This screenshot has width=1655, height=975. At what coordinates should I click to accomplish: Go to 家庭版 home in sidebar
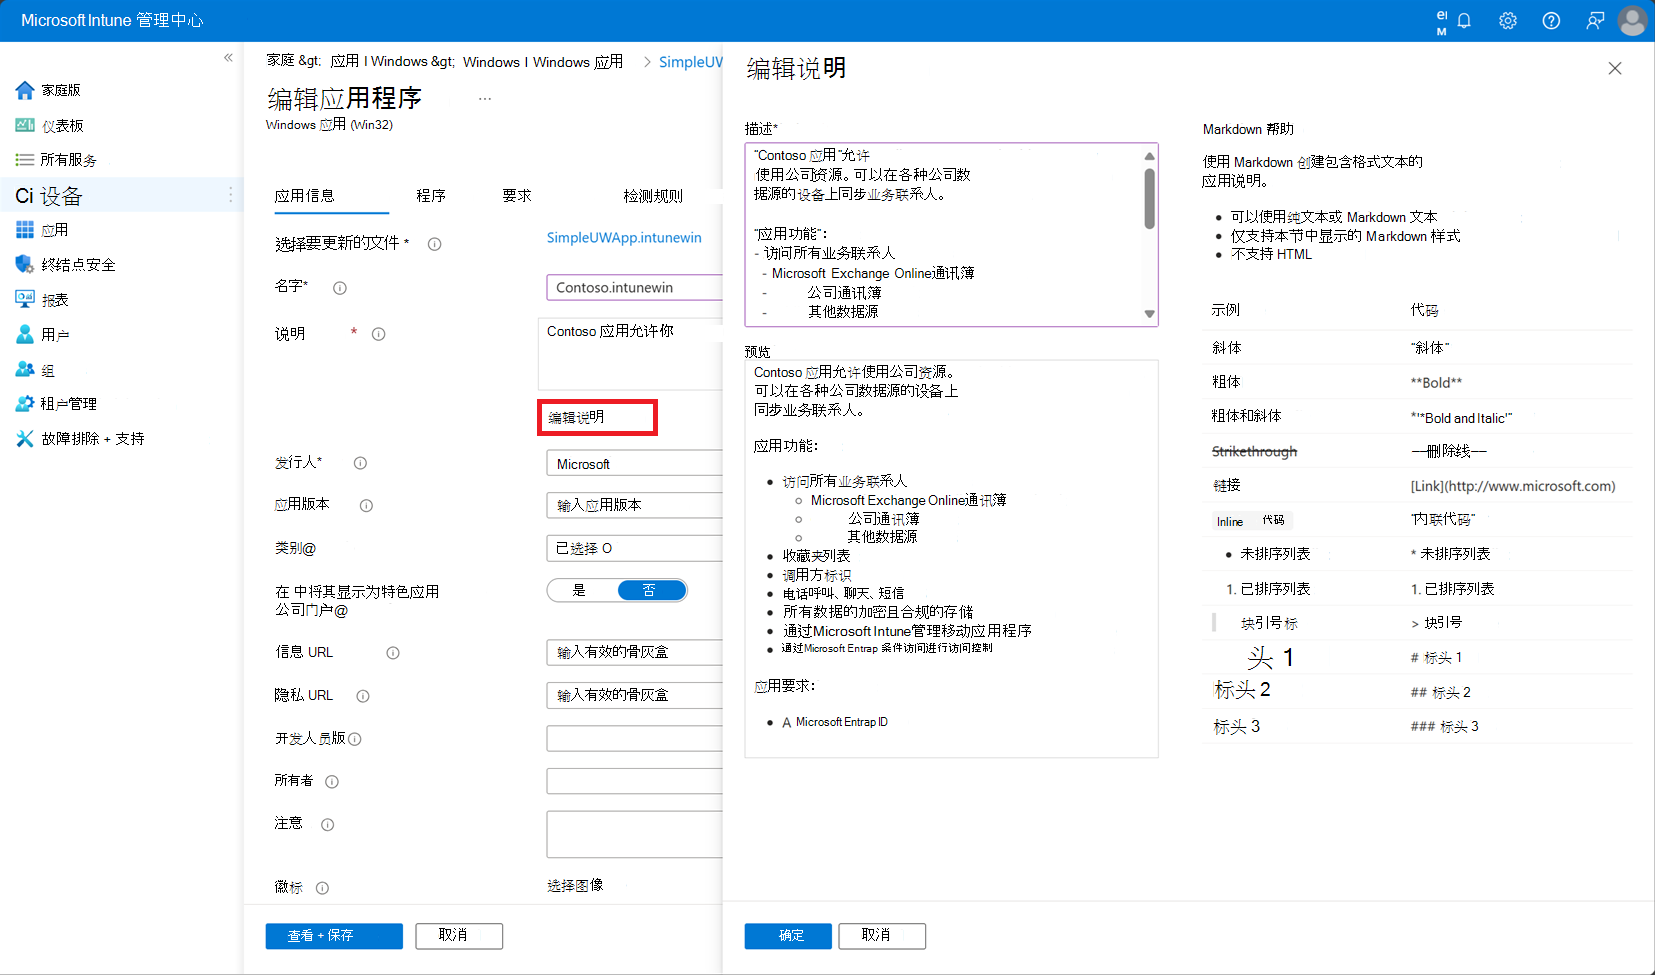pyautogui.click(x=49, y=90)
